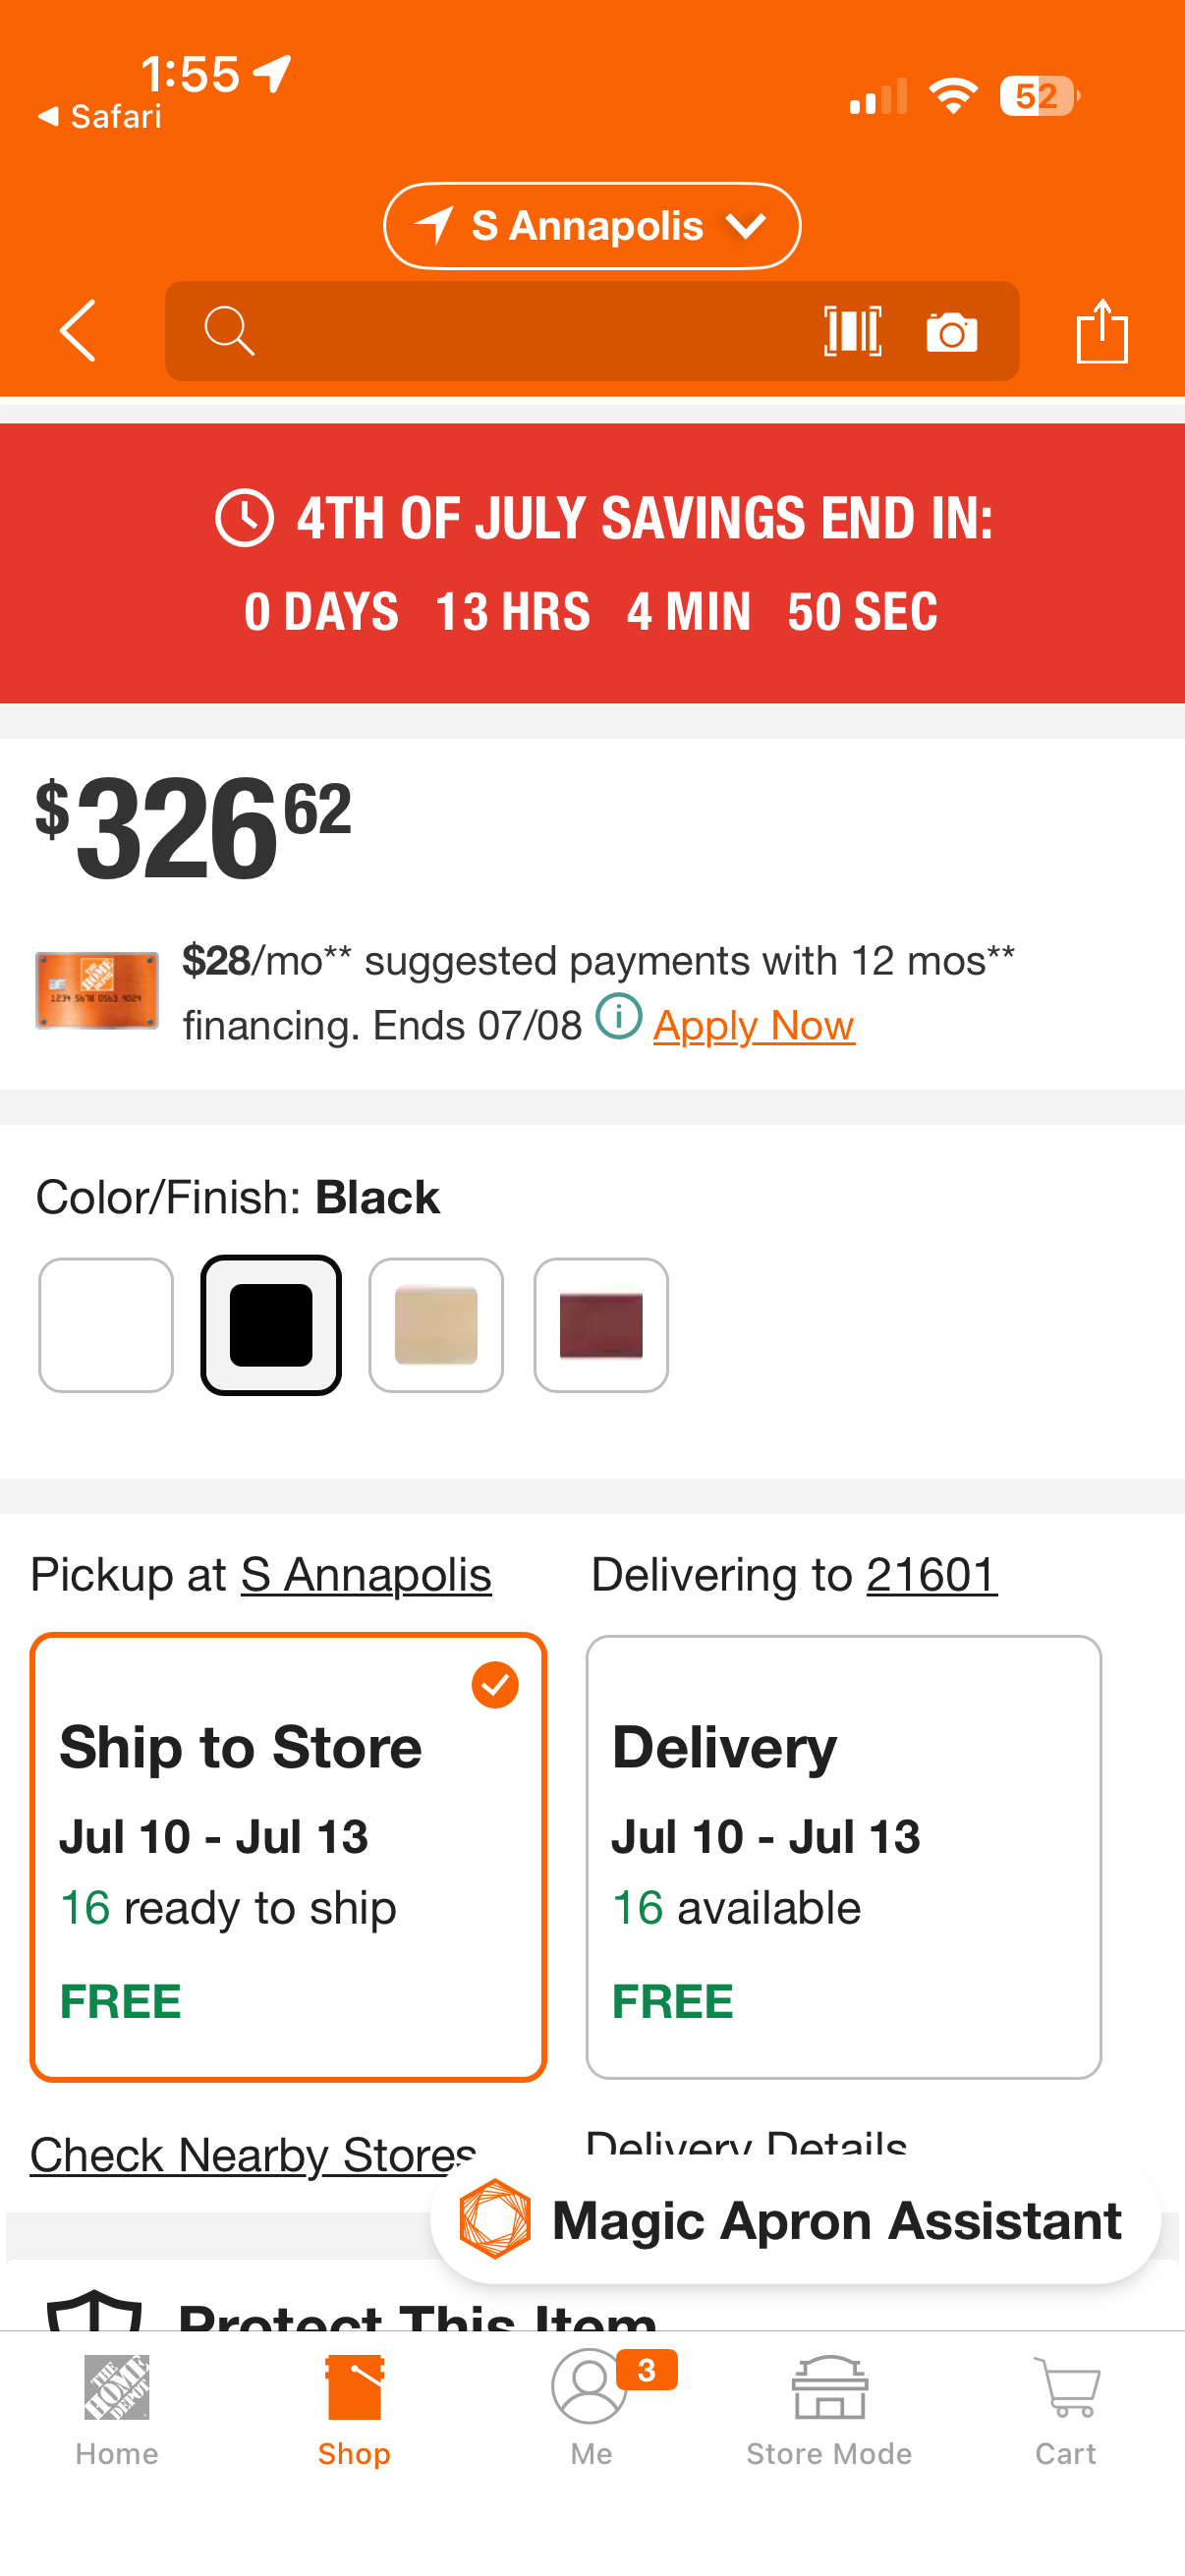Open camera image search icon
The height and width of the screenshot is (2576, 1185).
(951, 332)
